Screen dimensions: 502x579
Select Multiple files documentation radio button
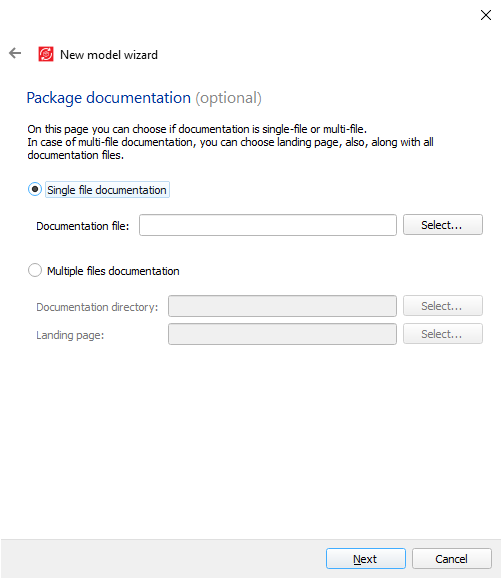coord(35,270)
